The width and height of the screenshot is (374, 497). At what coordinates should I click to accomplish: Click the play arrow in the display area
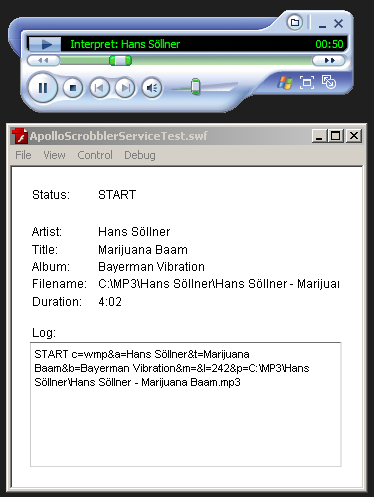coord(45,44)
